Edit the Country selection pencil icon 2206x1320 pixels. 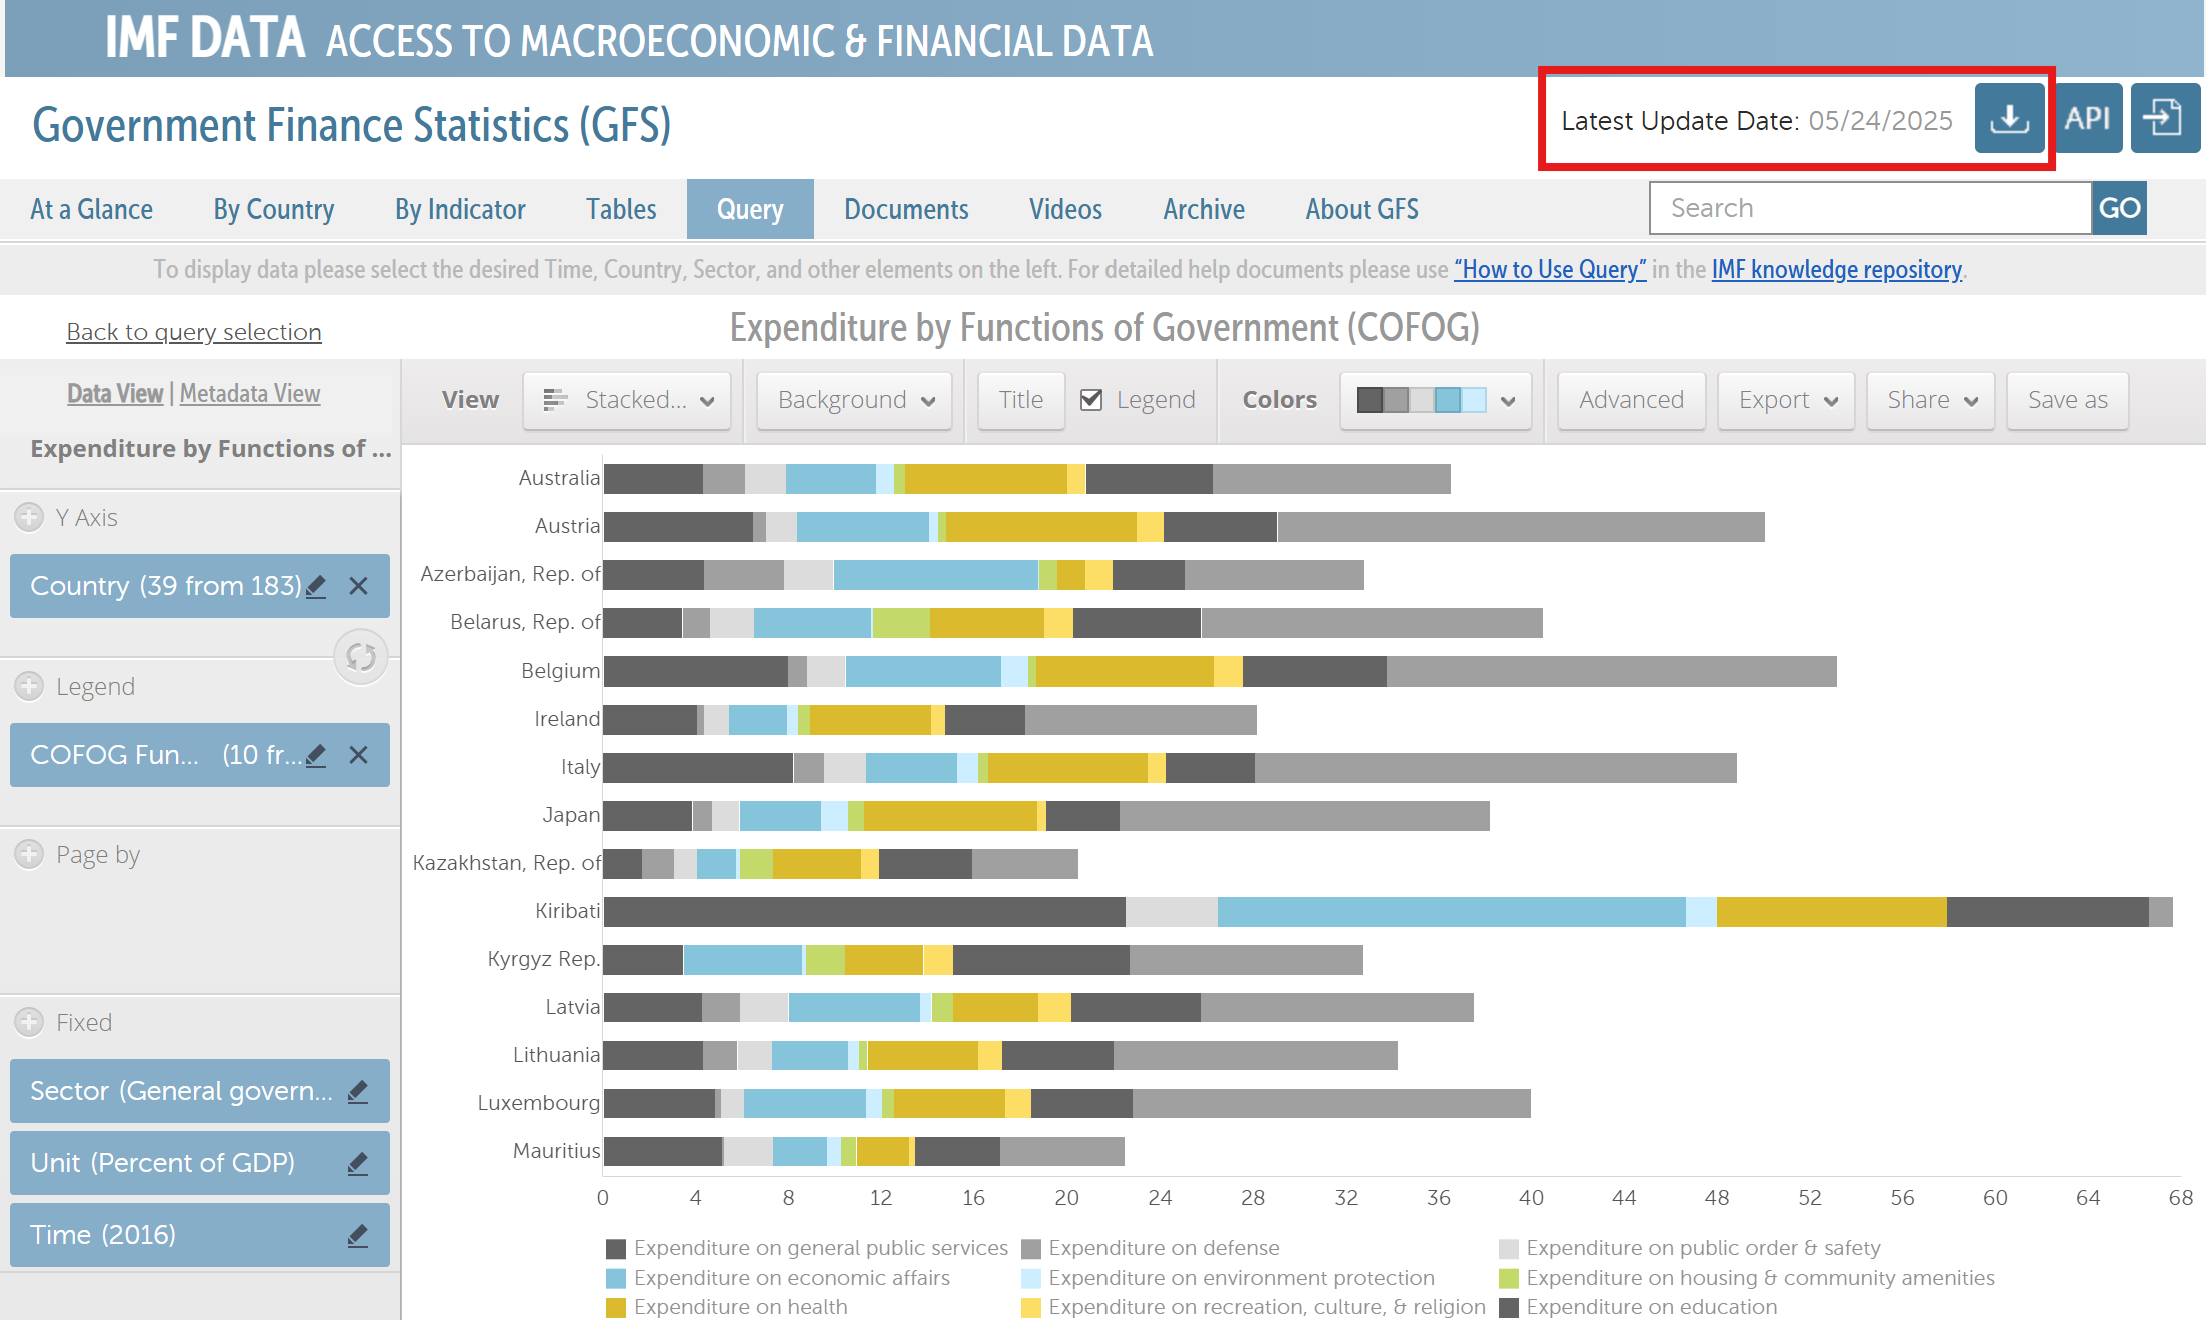point(316,587)
